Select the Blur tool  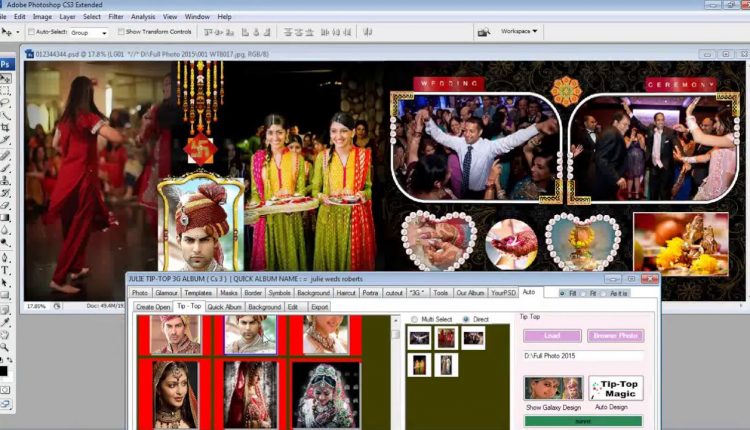[5, 230]
